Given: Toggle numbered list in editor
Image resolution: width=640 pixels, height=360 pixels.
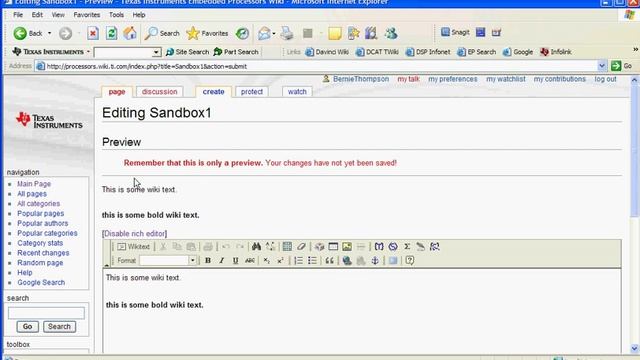Looking at the screenshot, I should [x=298, y=260].
